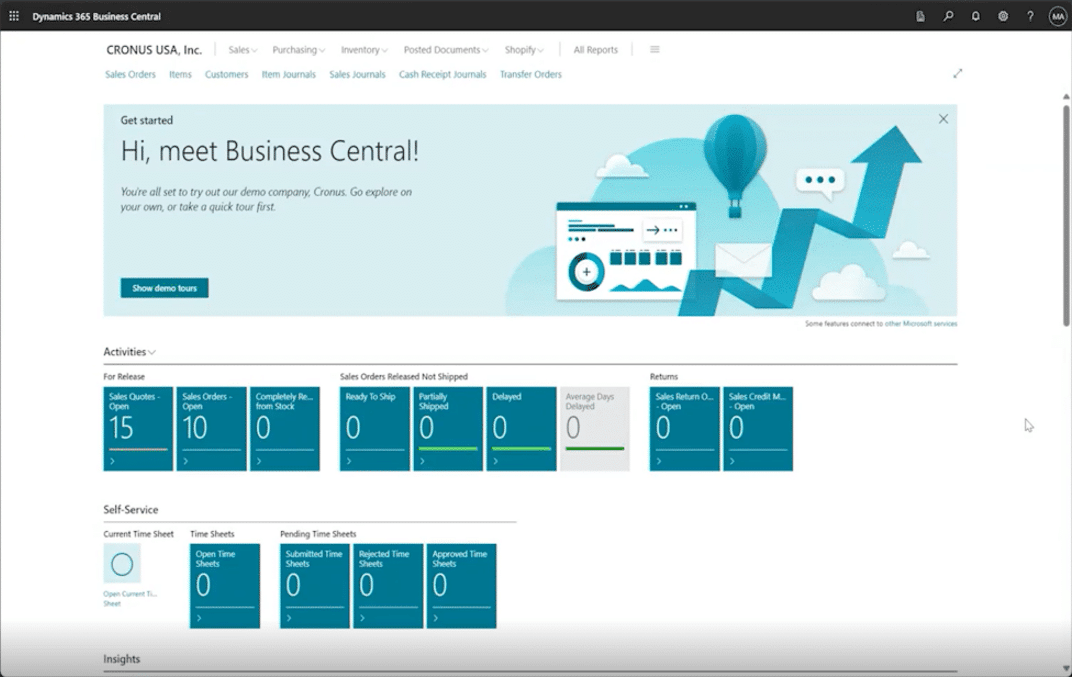Screen dimensions: 1072x677
Task: Open the hamburger more-menu icon
Action: (x=655, y=50)
